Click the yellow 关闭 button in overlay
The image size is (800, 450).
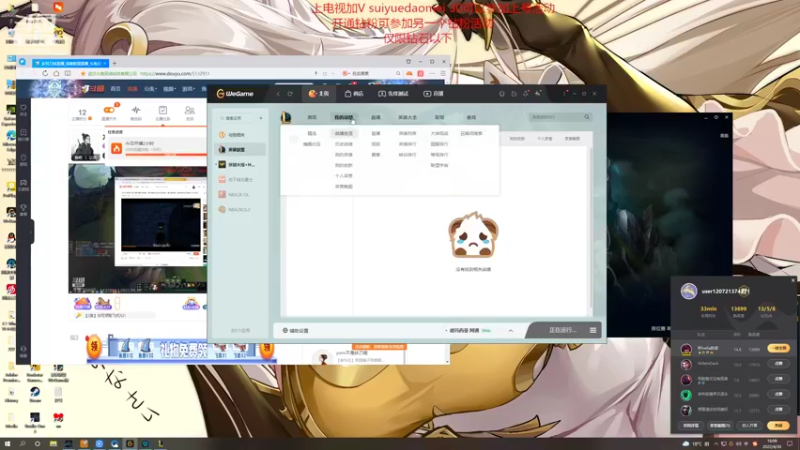point(778,425)
